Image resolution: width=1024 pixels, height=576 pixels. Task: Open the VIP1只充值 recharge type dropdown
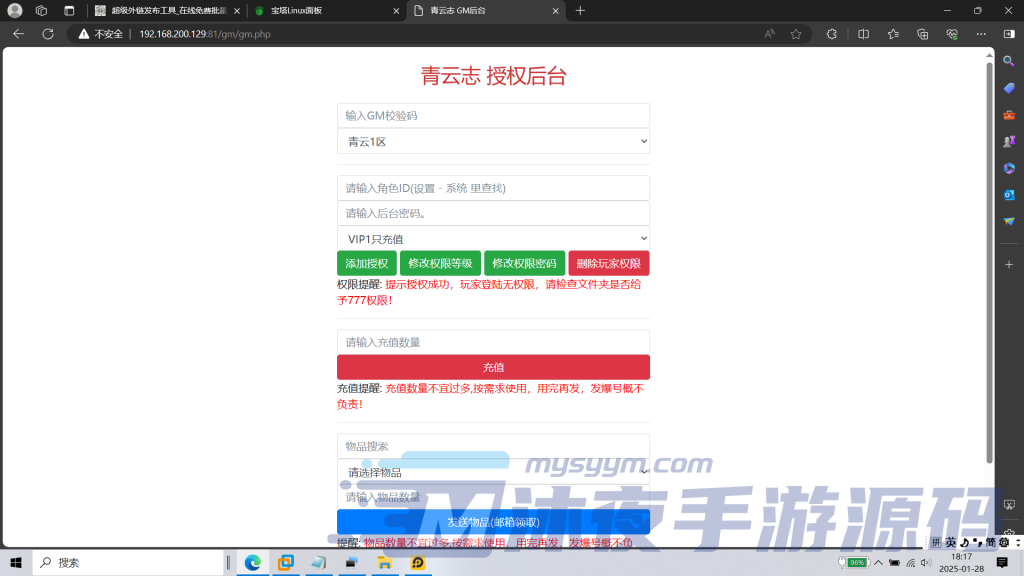click(493, 237)
